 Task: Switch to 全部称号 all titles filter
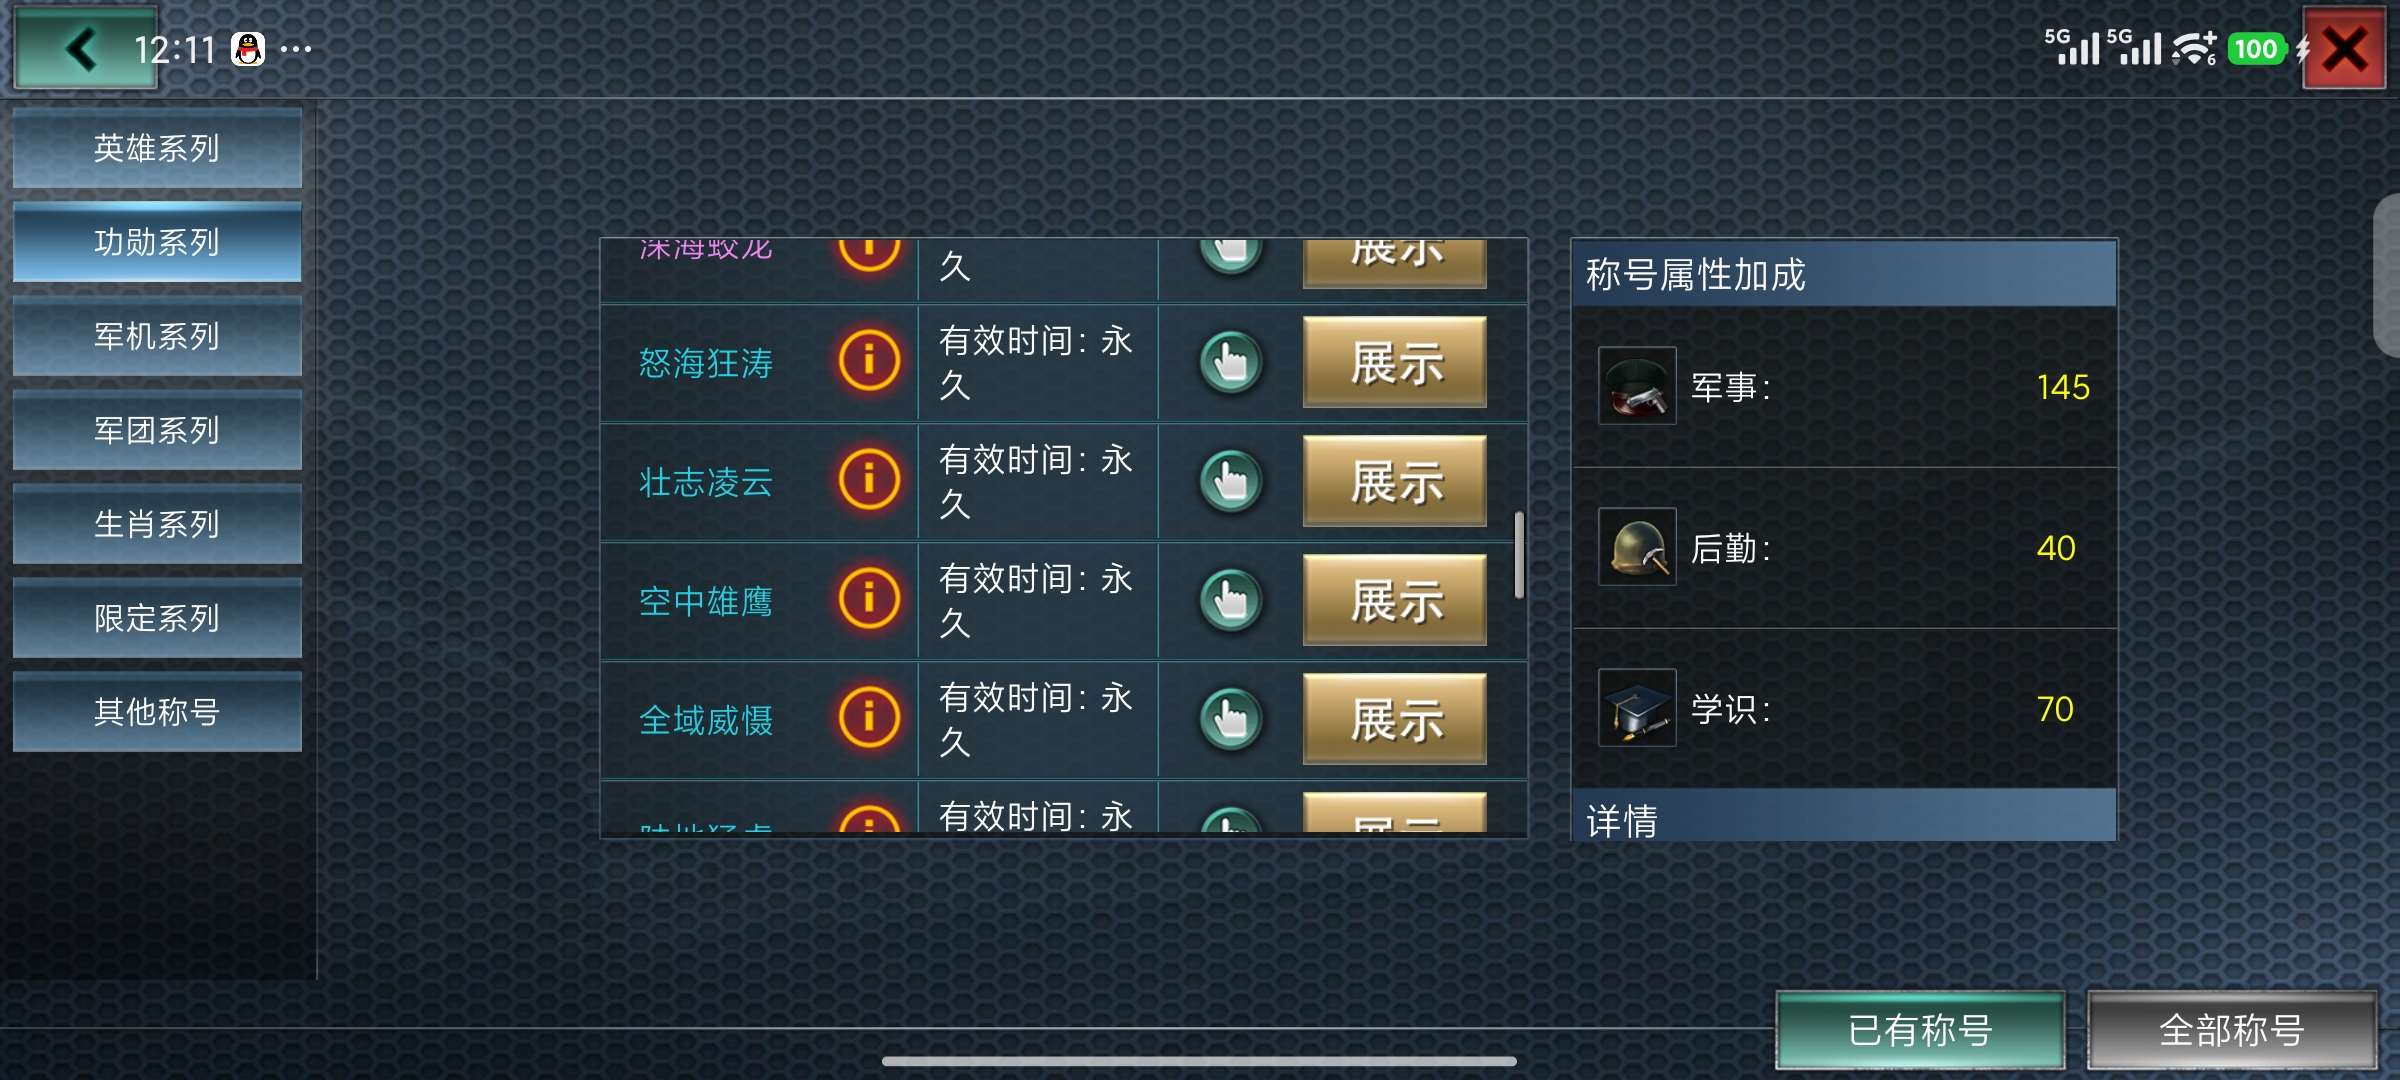(2232, 1030)
